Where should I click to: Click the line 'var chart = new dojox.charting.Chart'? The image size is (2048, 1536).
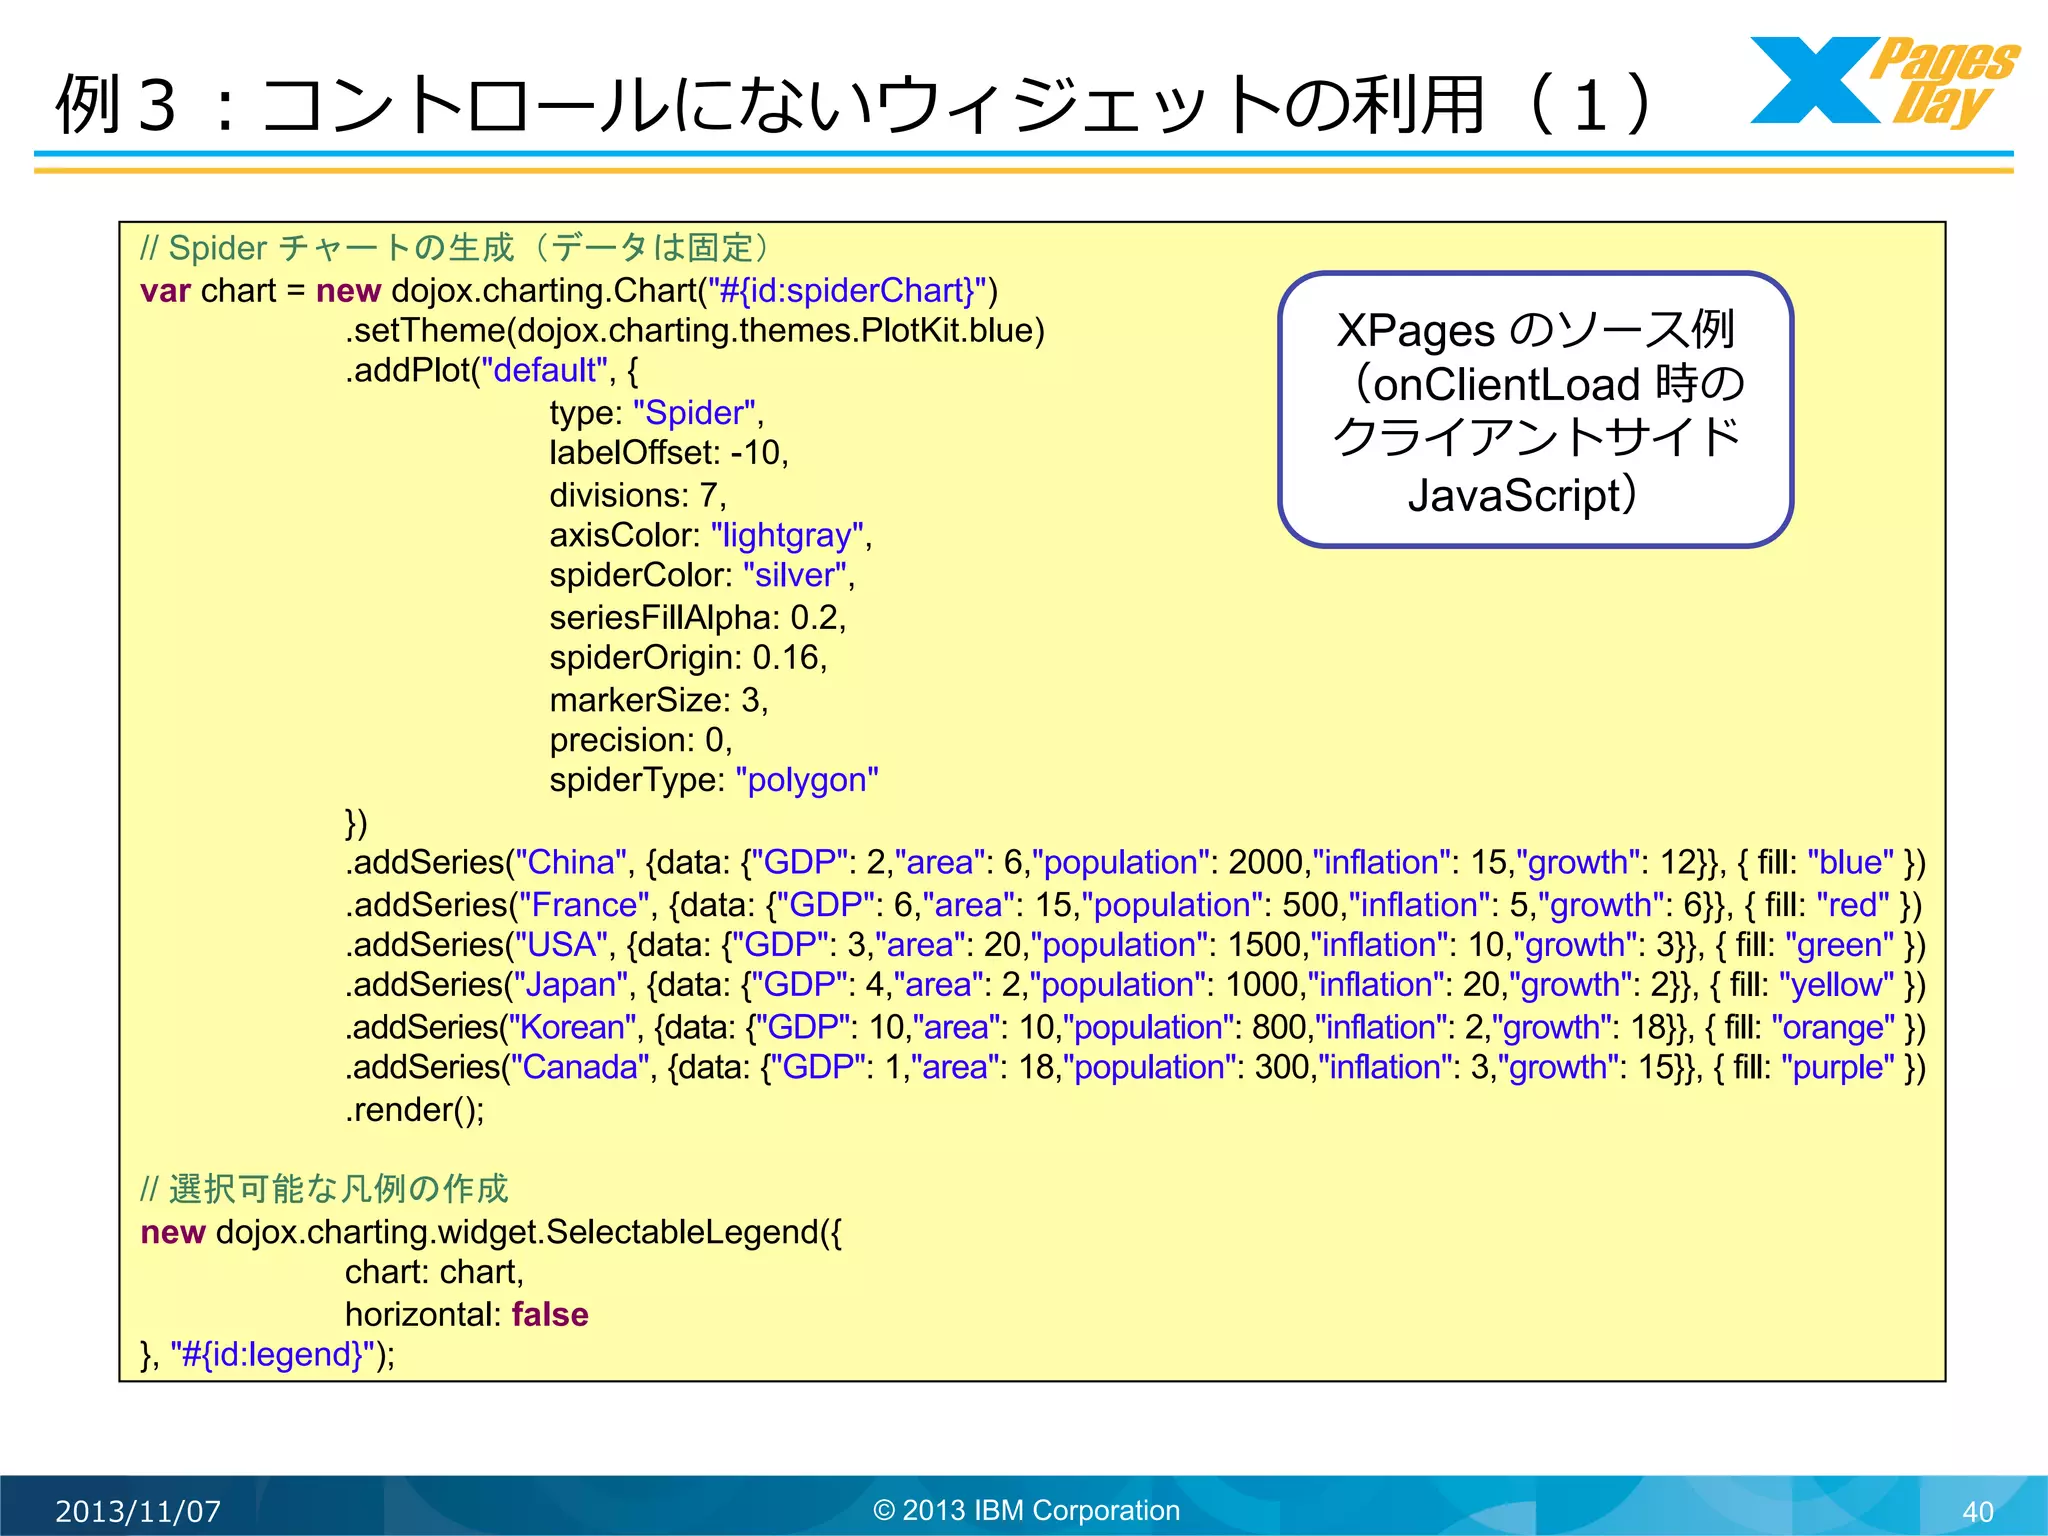coord(569,290)
